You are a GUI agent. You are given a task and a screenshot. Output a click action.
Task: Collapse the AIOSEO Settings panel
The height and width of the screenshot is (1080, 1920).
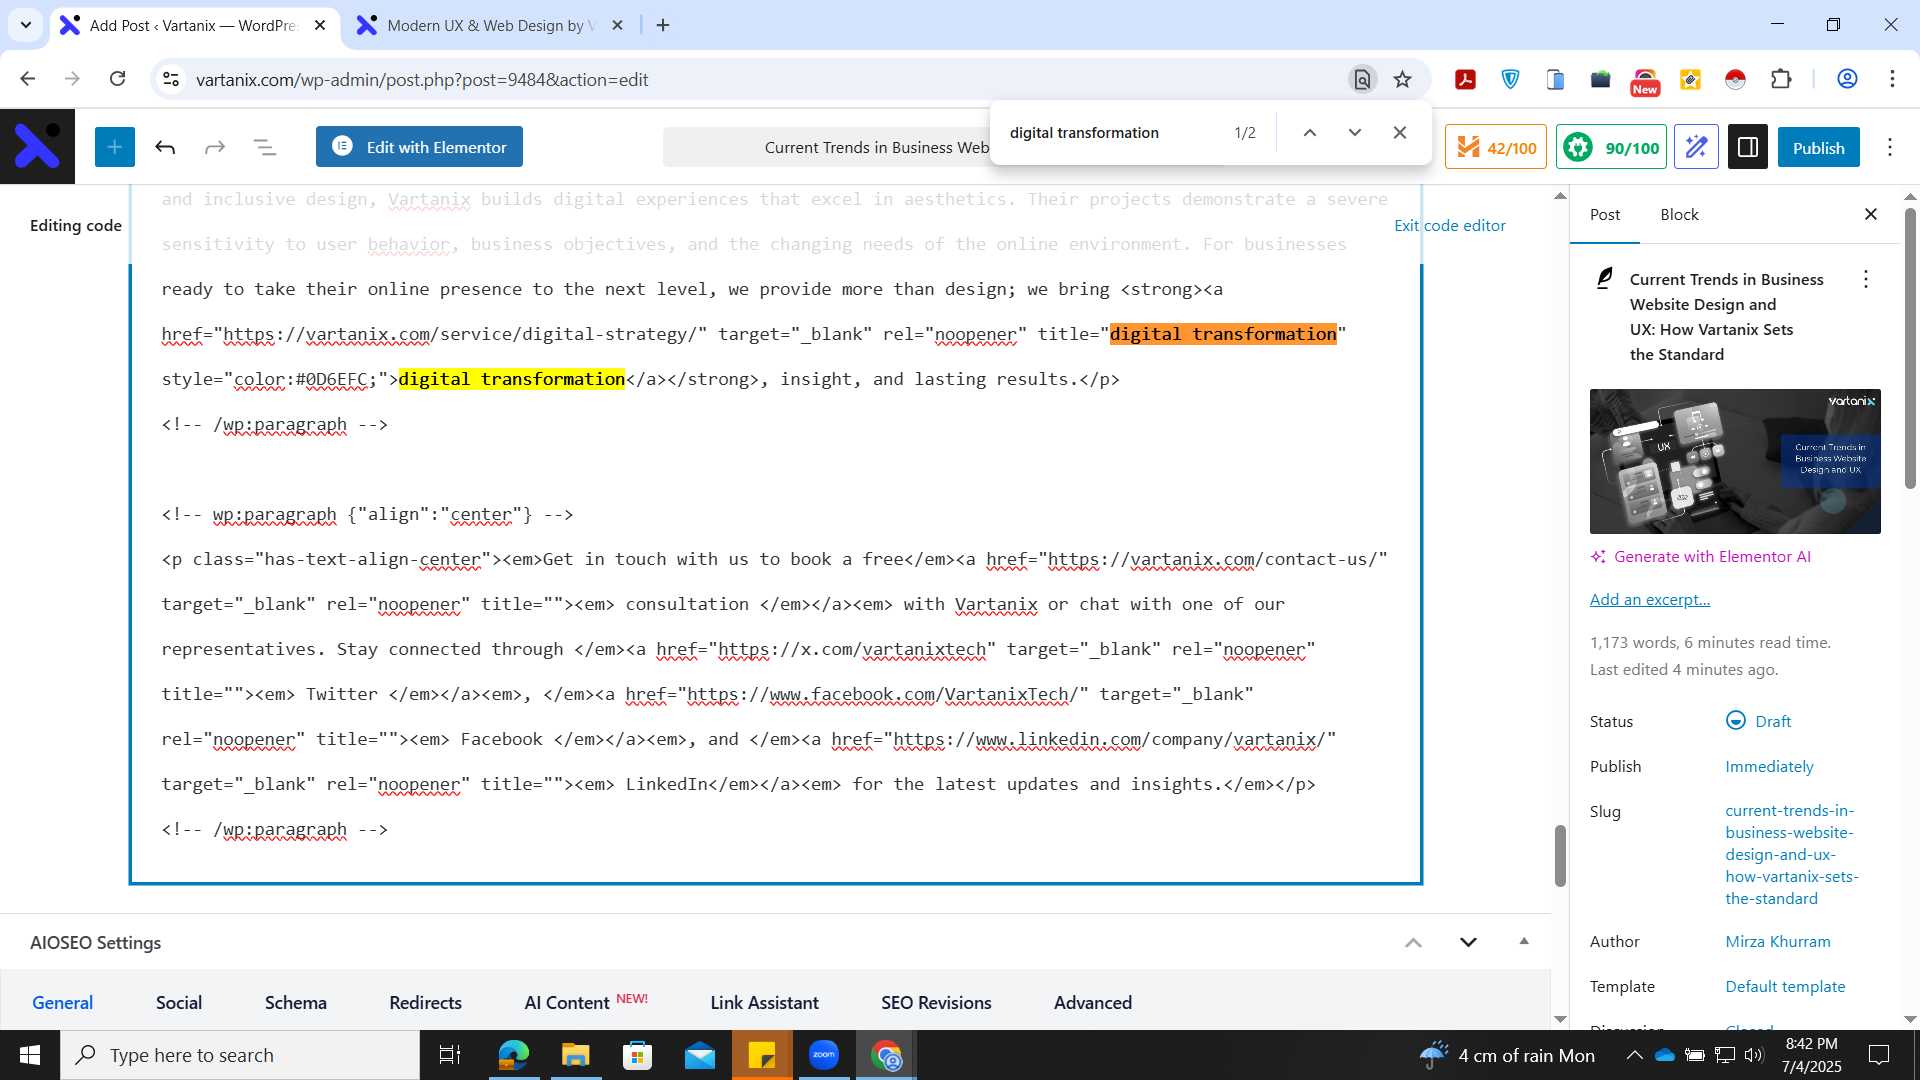pos(1524,942)
